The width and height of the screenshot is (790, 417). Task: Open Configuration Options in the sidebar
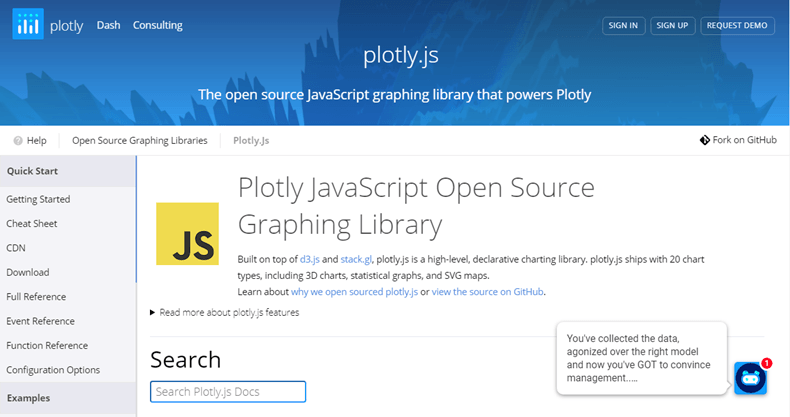pos(53,370)
